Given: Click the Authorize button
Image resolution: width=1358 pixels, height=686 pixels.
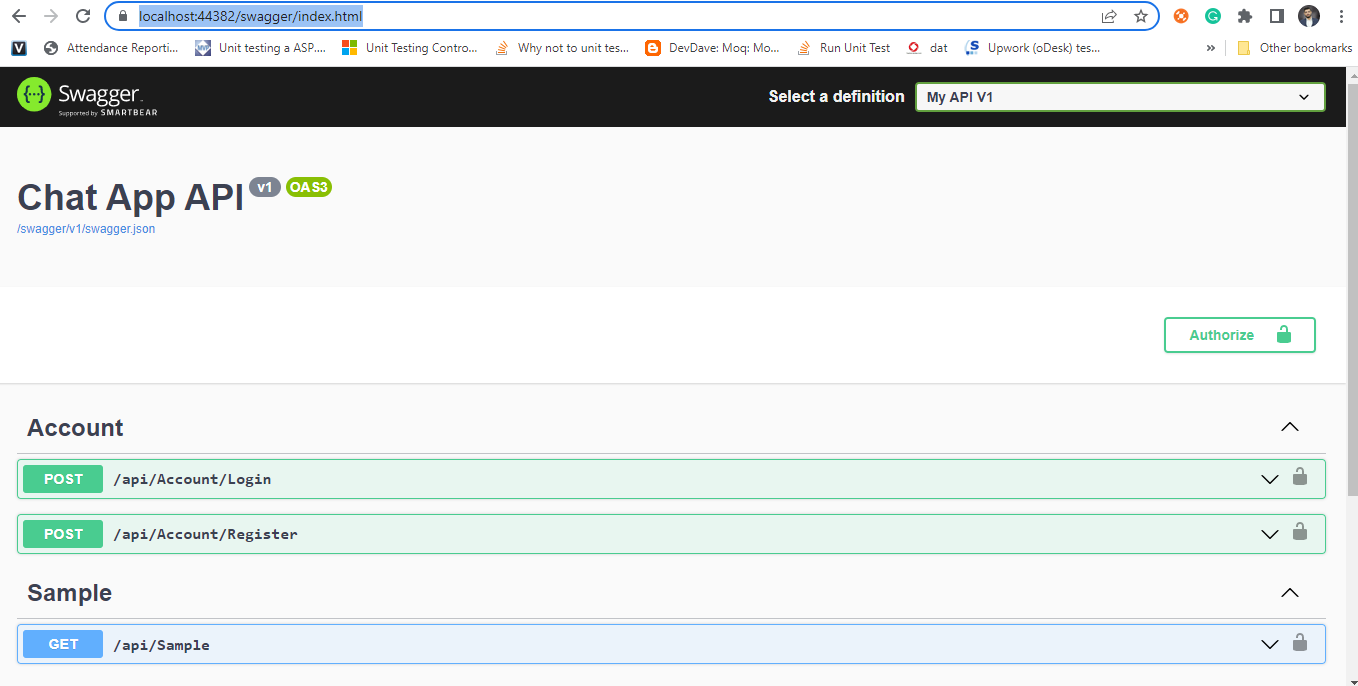Looking at the screenshot, I should 1239,334.
